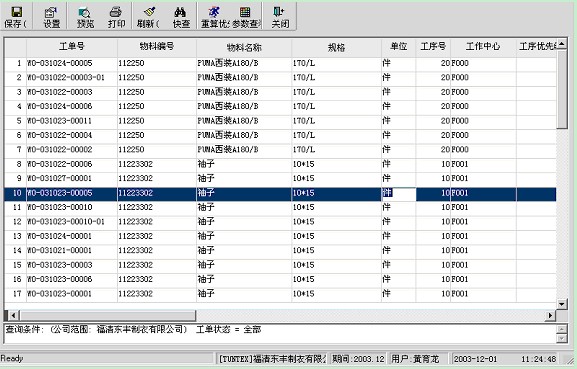
Task: Select work order WO-031024-00006
Action: [60, 106]
